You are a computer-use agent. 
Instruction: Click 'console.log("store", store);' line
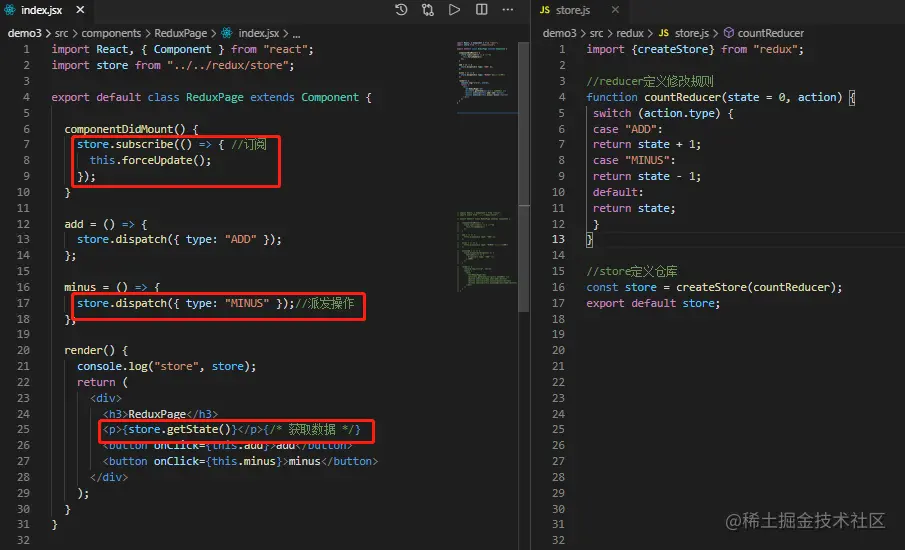(x=166, y=366)
